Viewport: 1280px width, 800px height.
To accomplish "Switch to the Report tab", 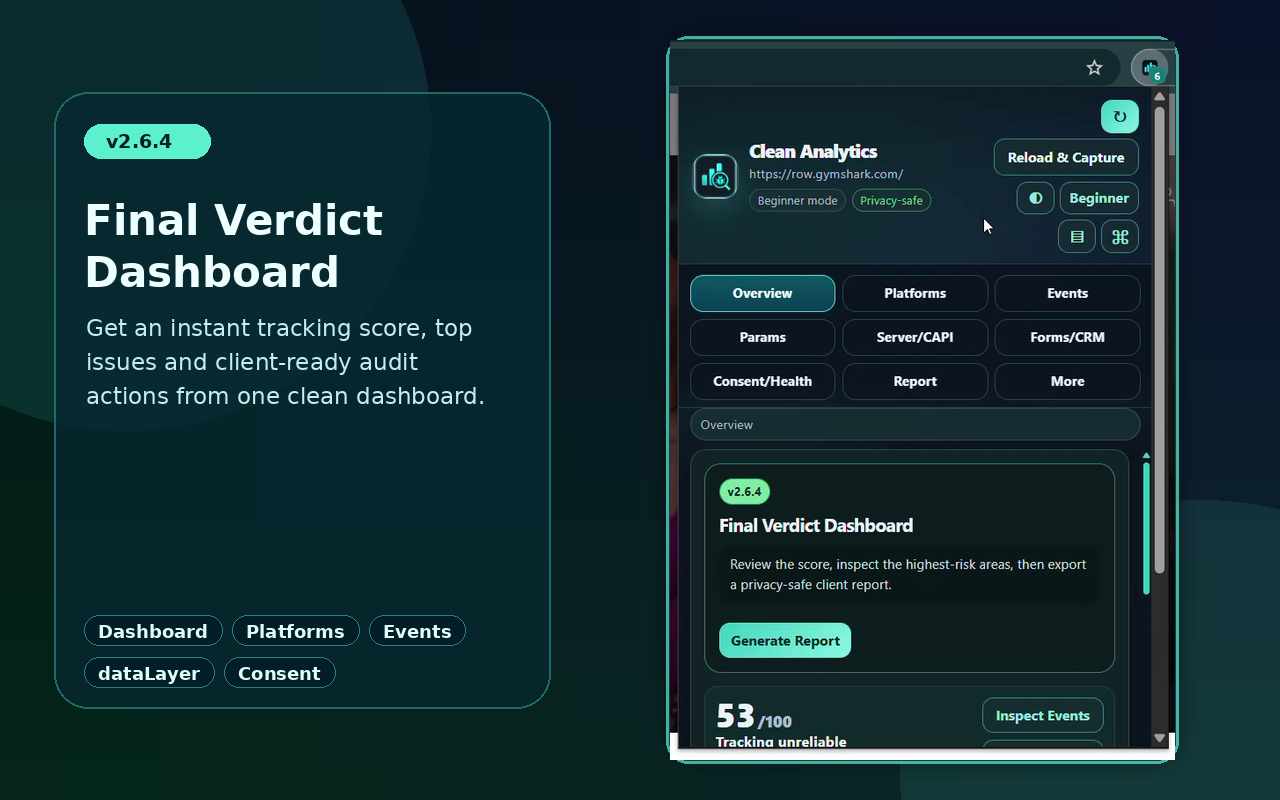I will [915, 381].
